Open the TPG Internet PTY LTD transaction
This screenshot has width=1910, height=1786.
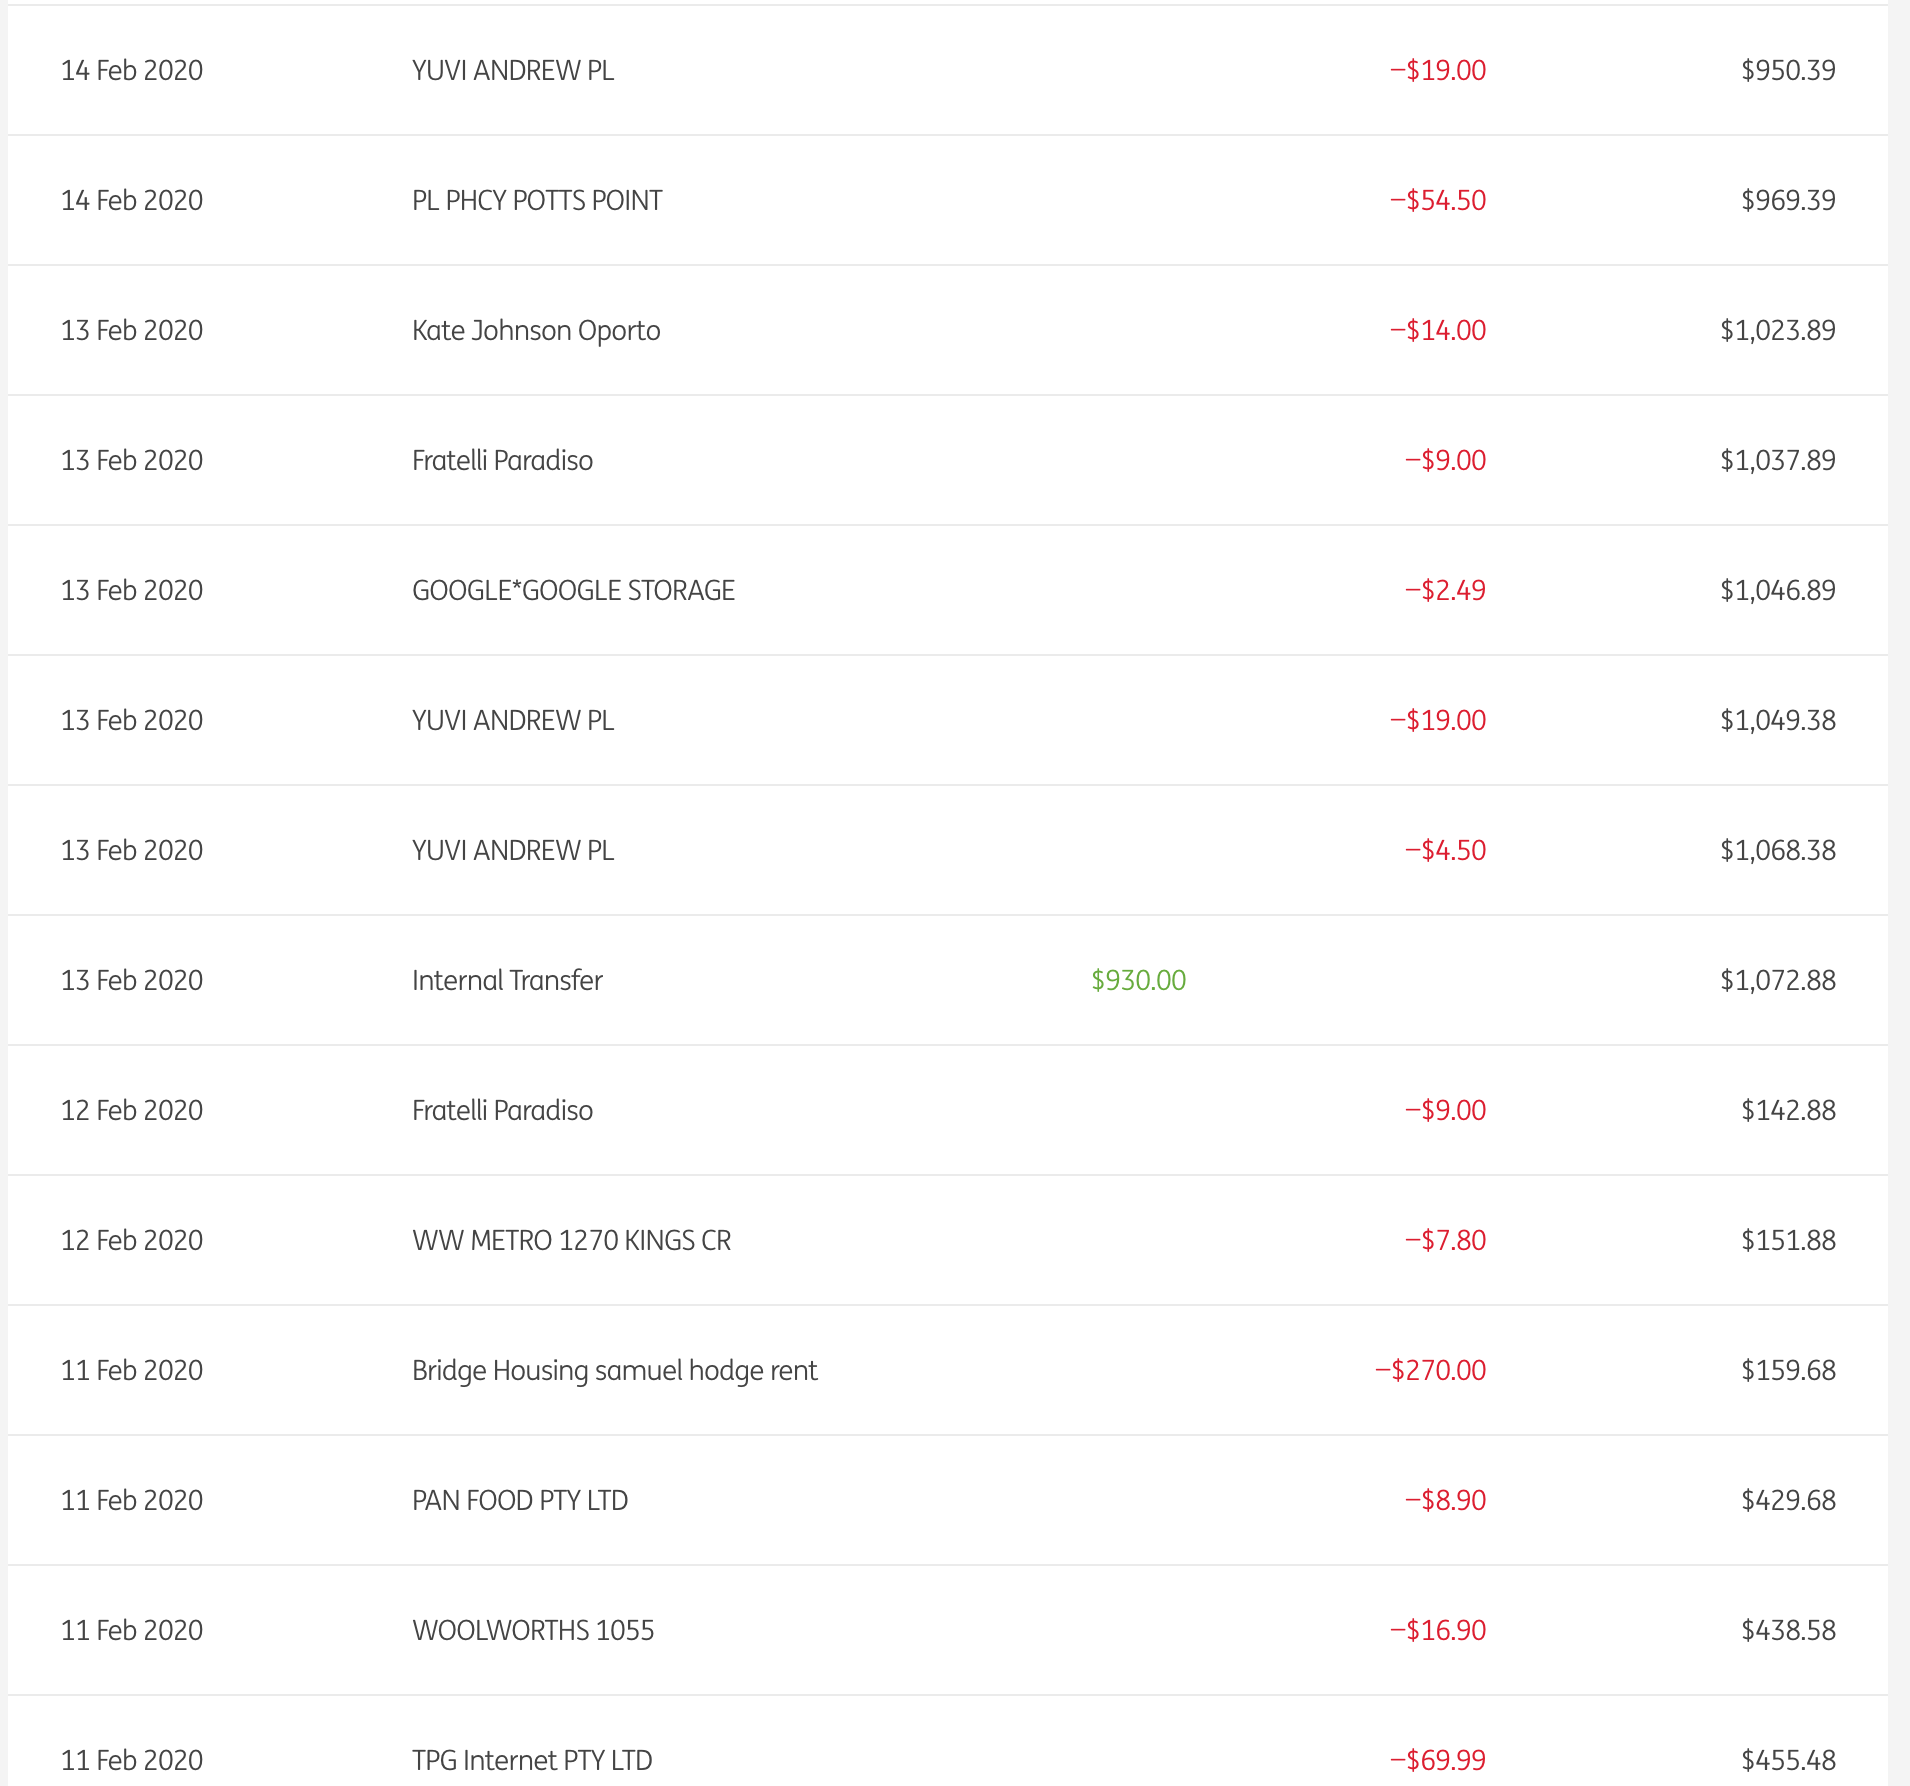tap(532, 1760)
